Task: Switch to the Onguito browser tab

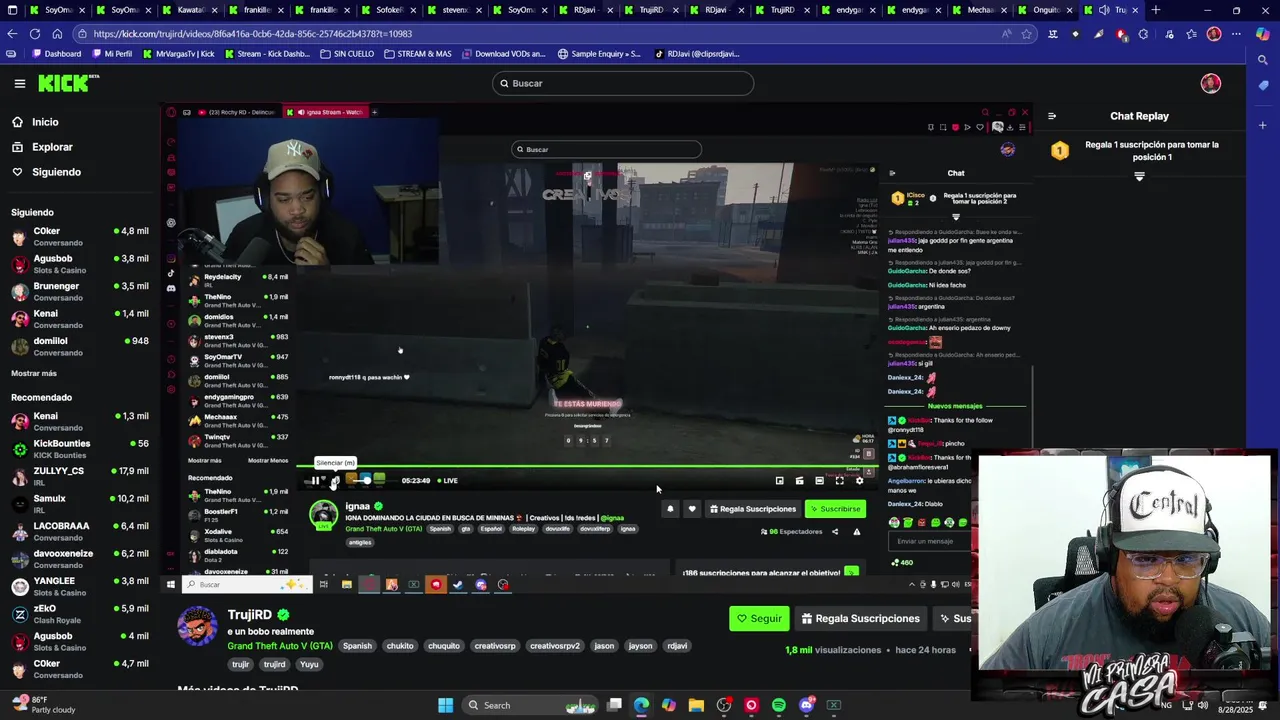Action: [1046, 10]
